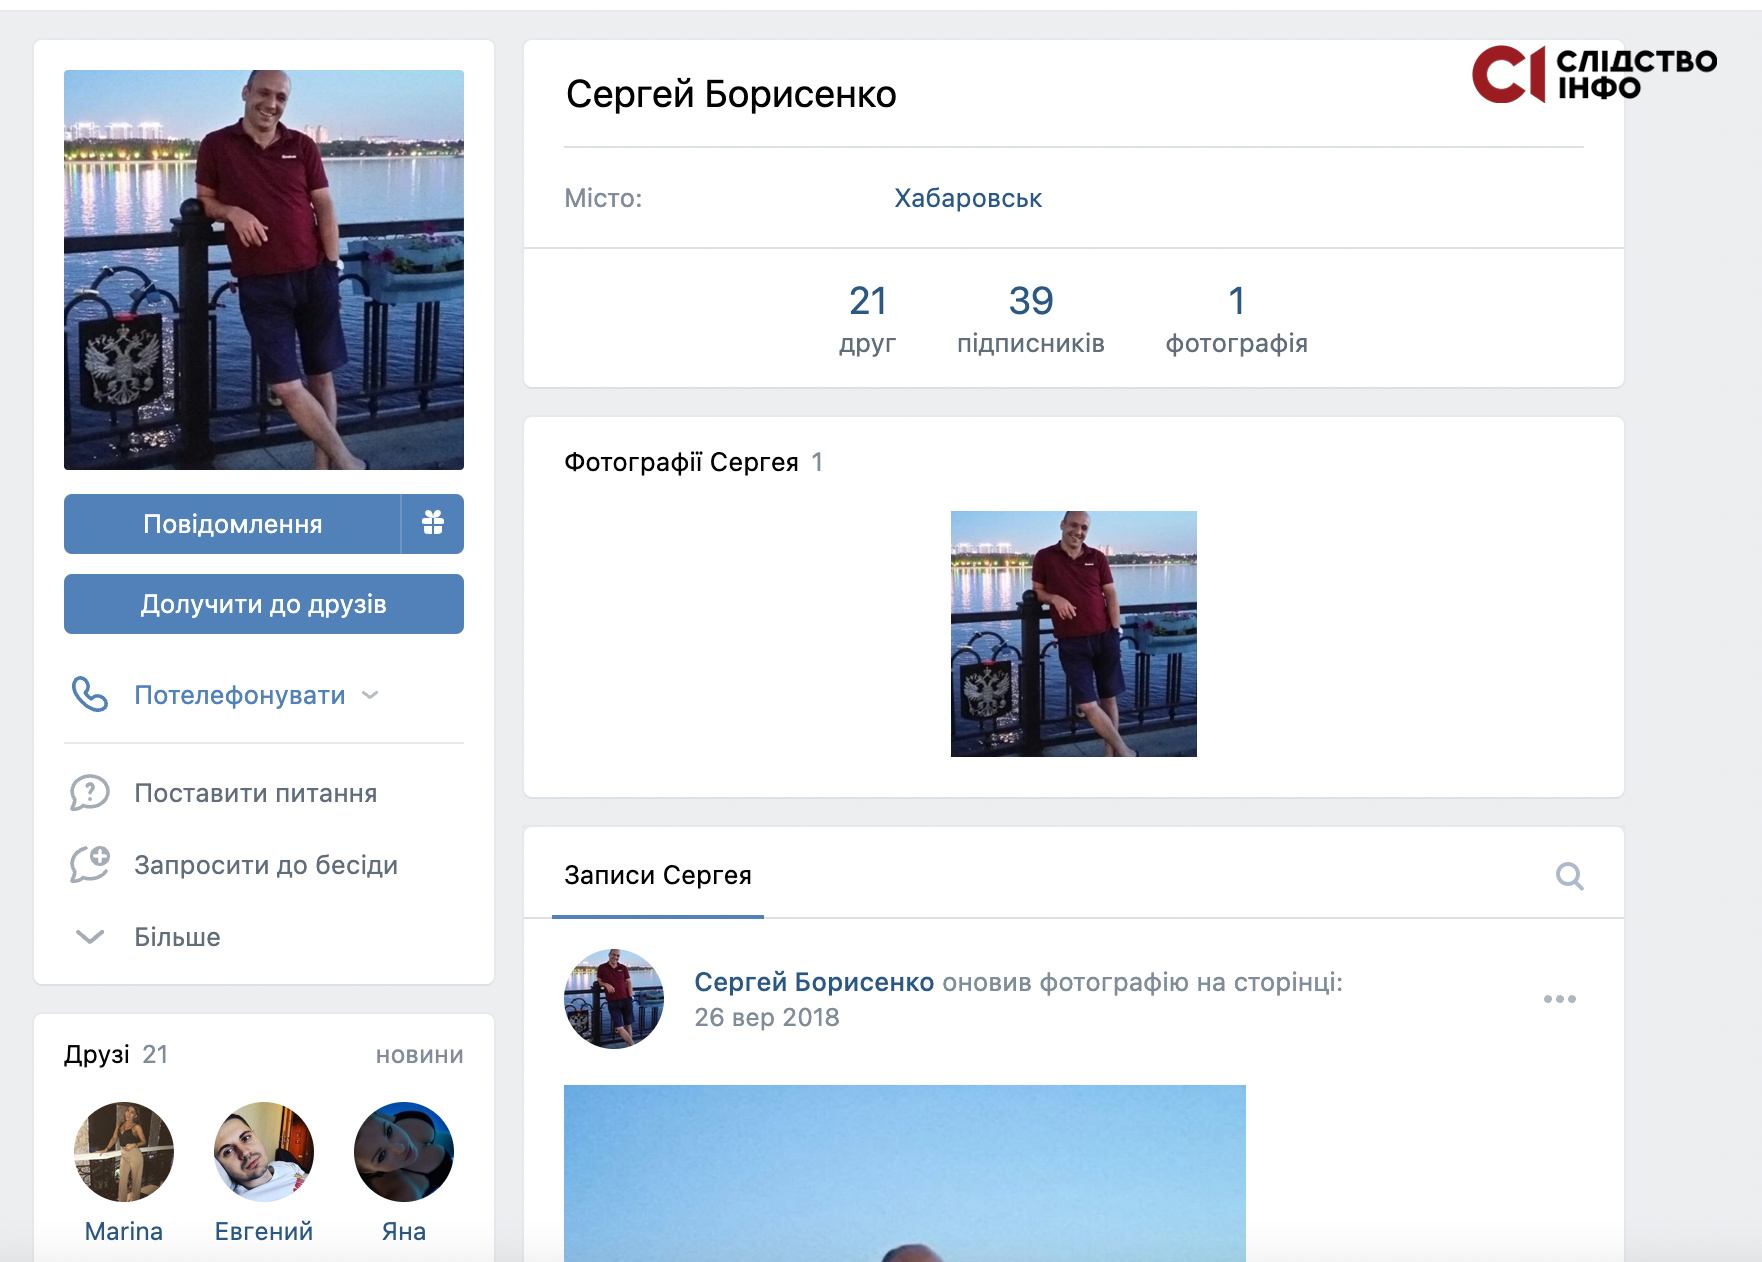Open the Більше options list
Image resolution: width=1762 pixels, height=1262 pixels.
(x=177, y=937)
